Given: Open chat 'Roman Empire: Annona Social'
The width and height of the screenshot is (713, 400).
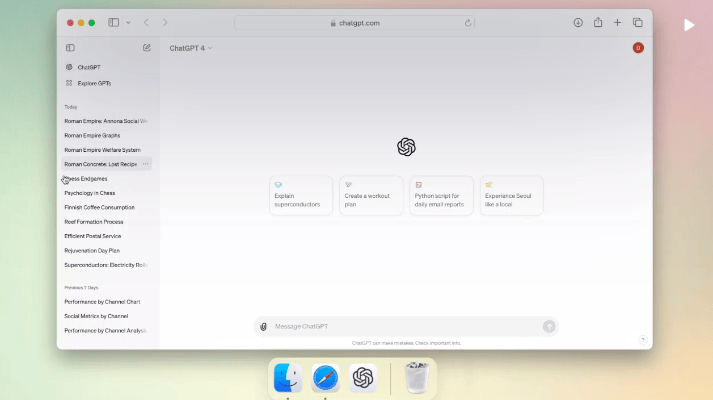Looking at the screenshot, I should 106,121.
